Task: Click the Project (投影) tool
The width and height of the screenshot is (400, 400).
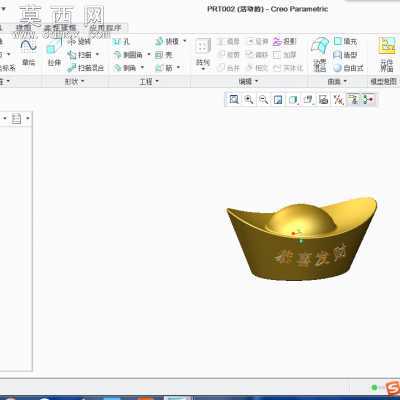Action: click(x=284, y=41)
